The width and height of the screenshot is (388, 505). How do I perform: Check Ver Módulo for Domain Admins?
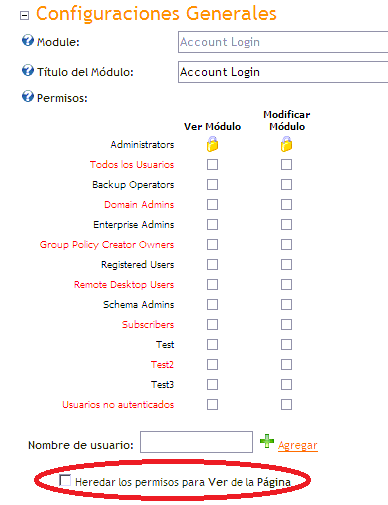pyautogui.click(x=212, y=204)
